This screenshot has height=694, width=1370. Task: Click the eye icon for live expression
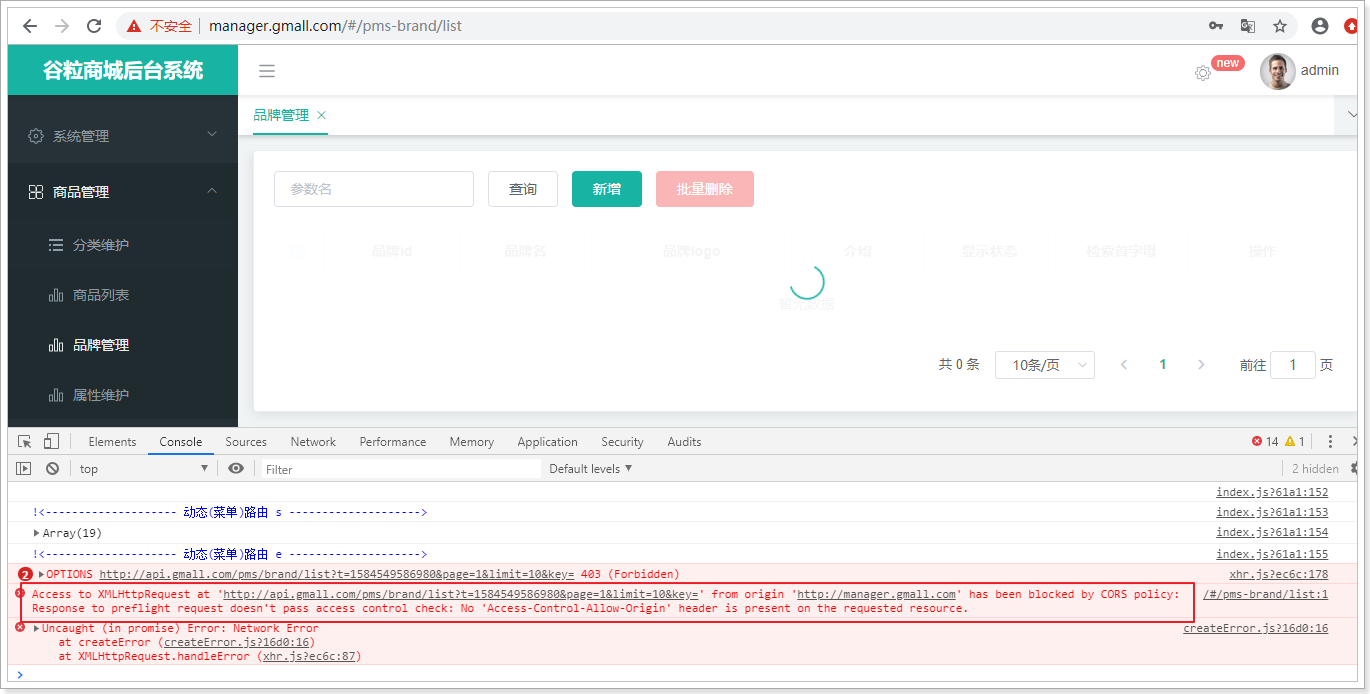click(x=236, y=468)
